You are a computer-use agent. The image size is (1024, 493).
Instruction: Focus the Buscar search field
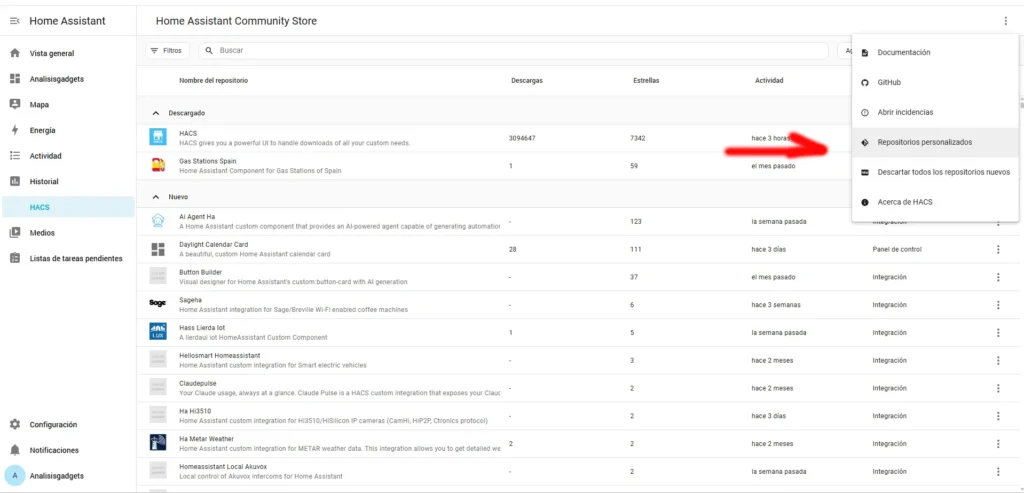513,50
